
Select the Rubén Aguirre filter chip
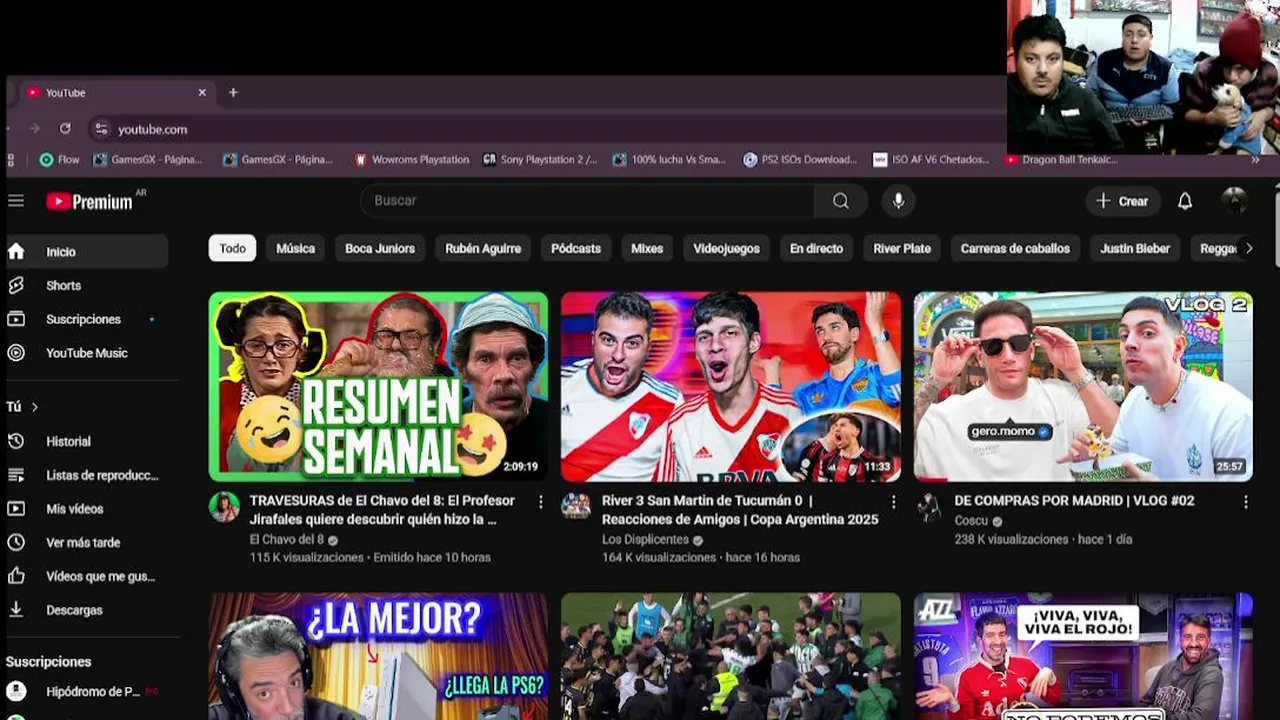(483, 249)
